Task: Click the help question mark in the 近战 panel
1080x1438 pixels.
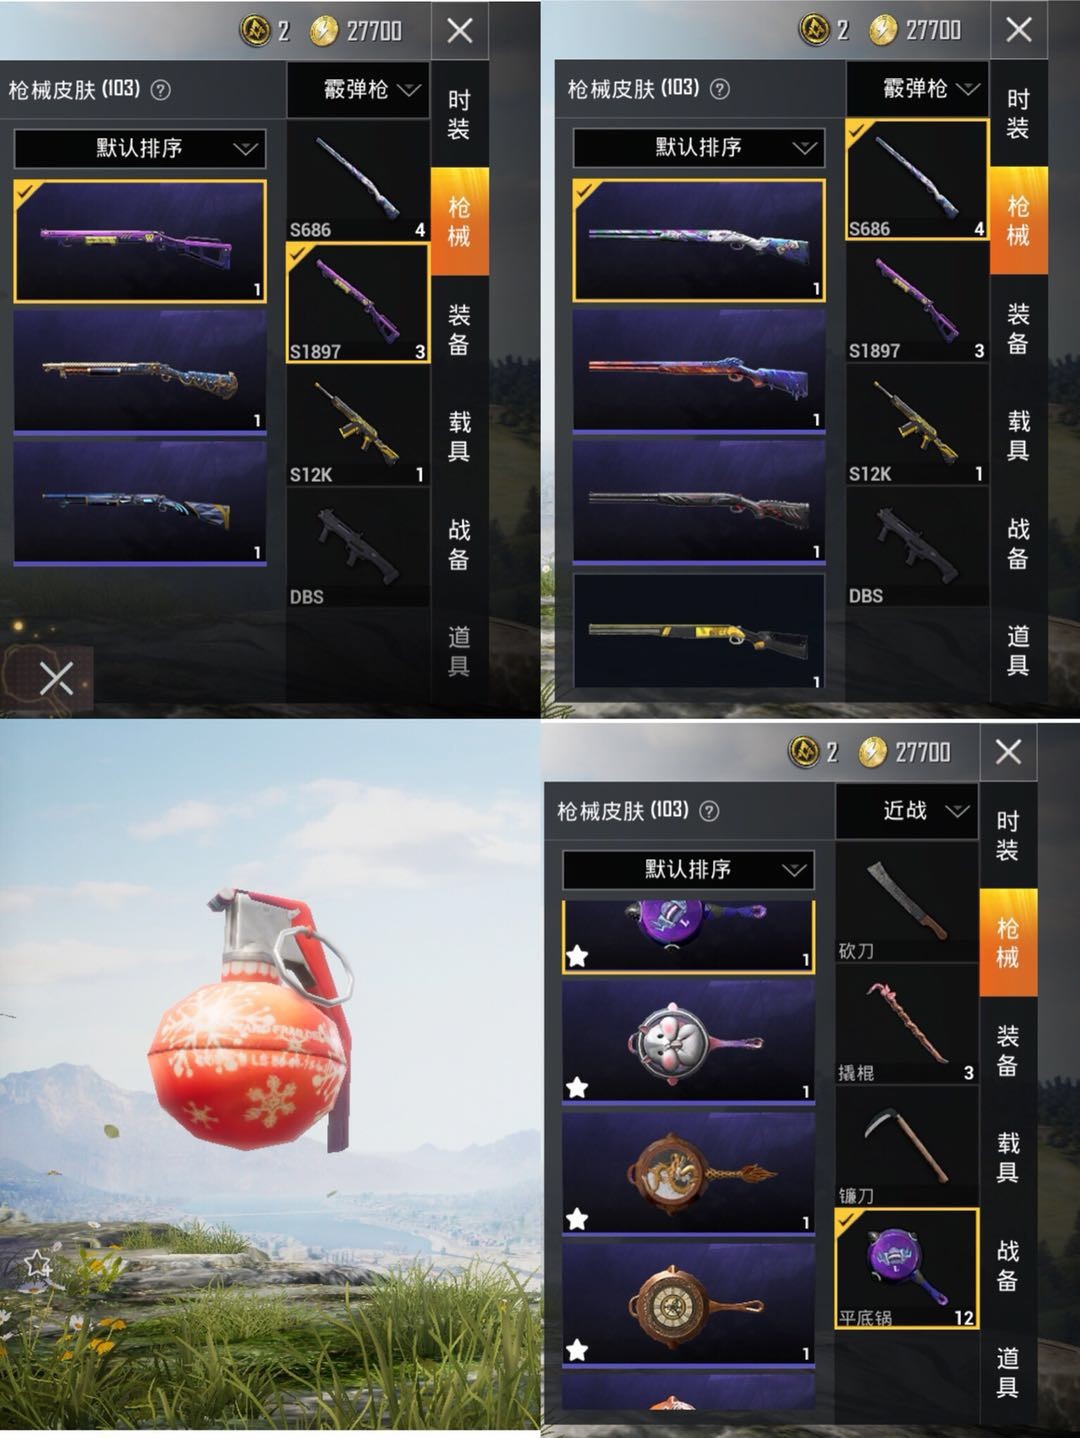Action: [709, 811]
